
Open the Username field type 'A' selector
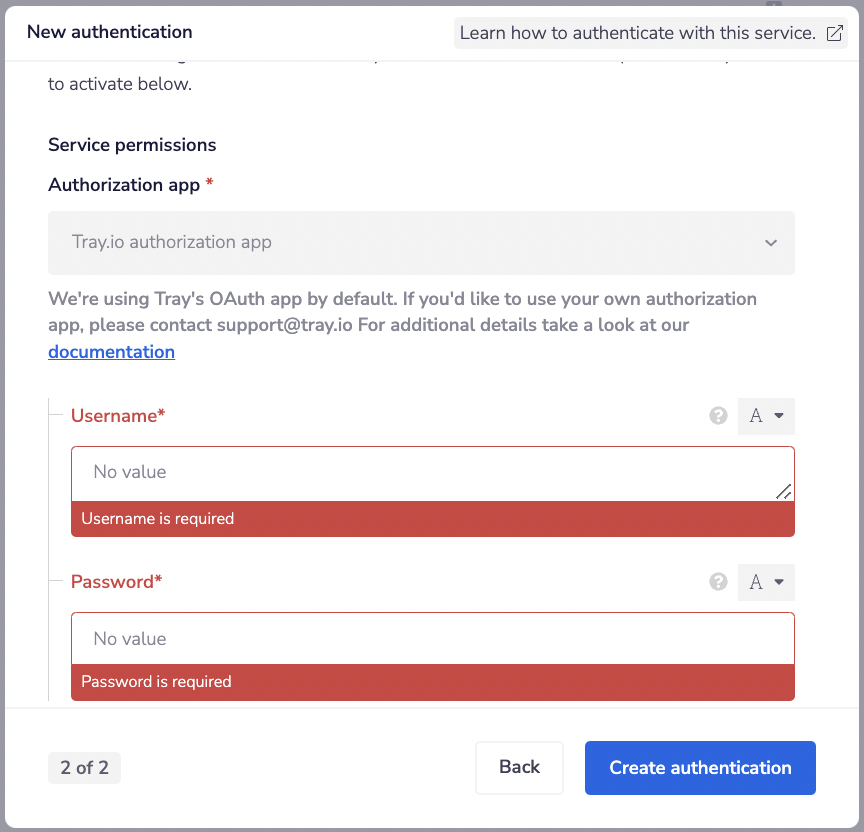tap(766, 416)
